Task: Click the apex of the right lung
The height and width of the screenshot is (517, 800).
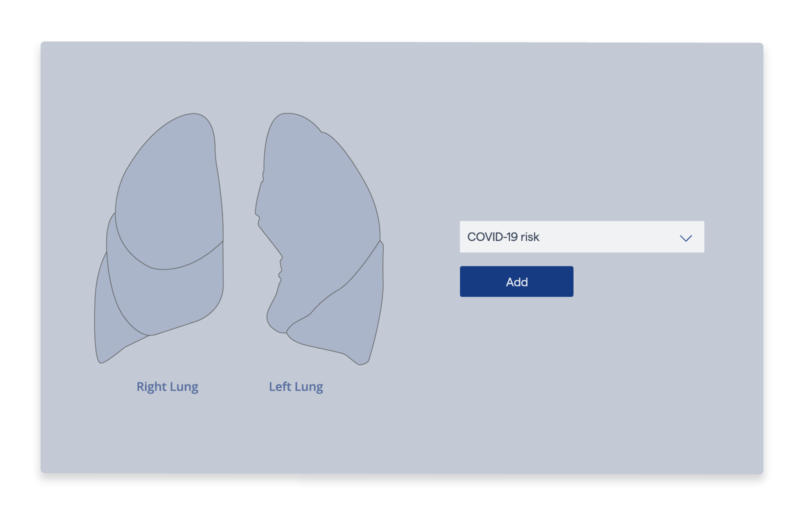Action: [x=195, y=116]
